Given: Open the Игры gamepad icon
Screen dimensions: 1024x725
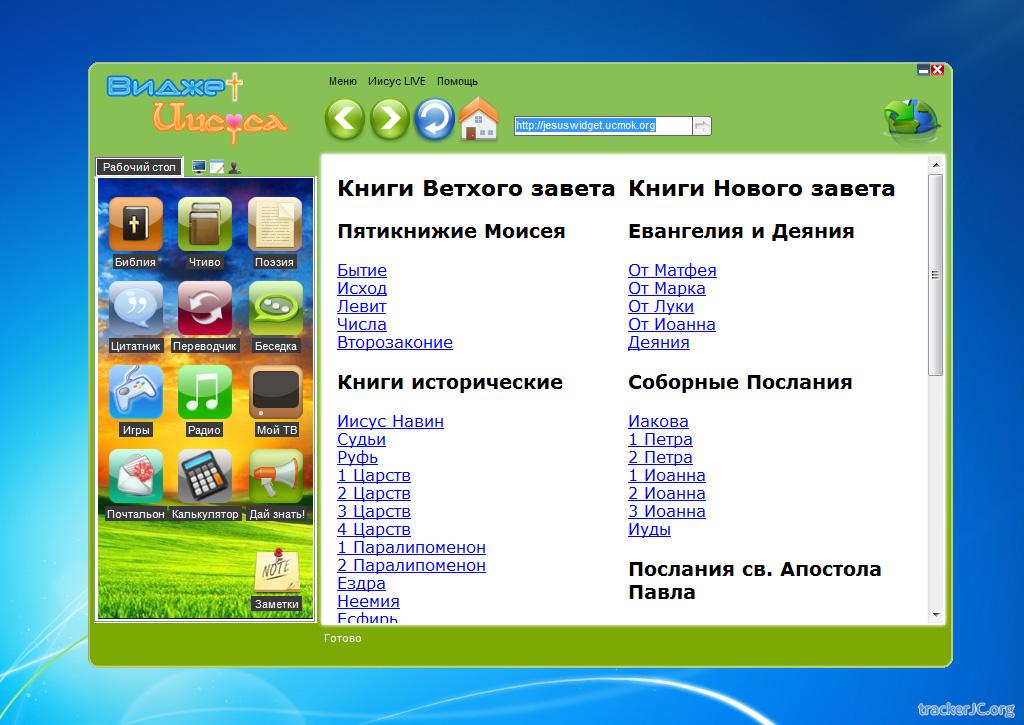Looking at the screenshot, I should pyautogui.click(x=135, y=392).
